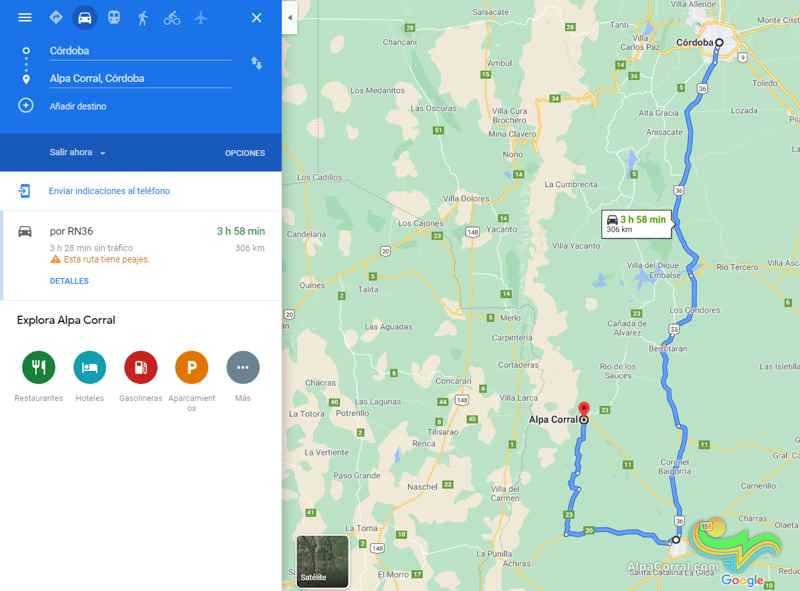Viewport: 800px width, 591px height.
Task: Select walking directions mode
Action: 143,18
